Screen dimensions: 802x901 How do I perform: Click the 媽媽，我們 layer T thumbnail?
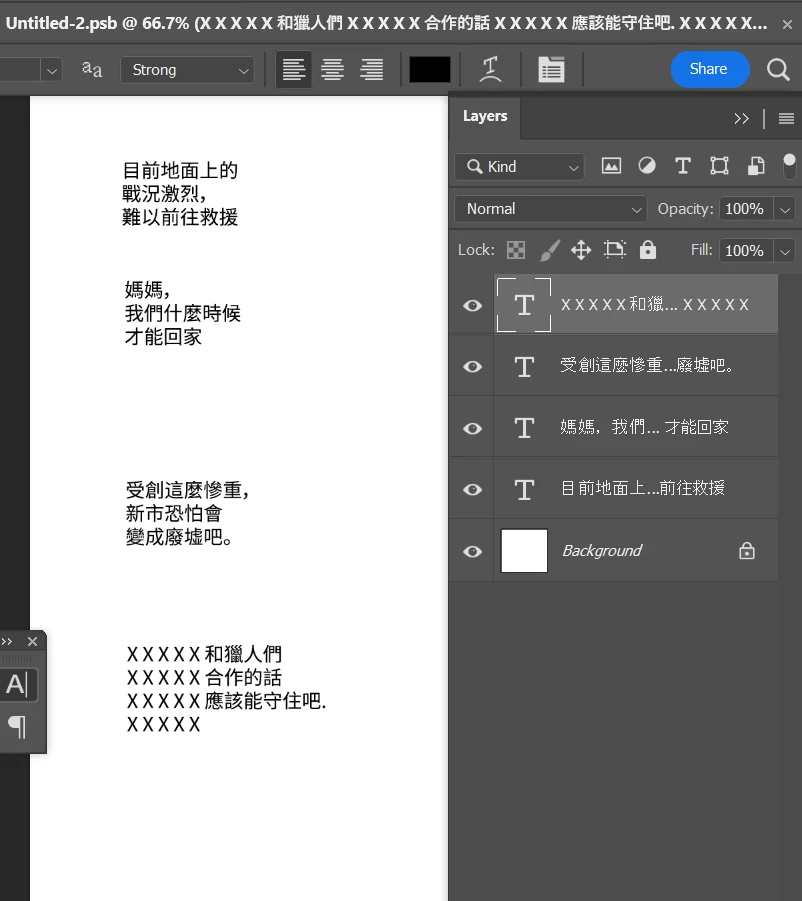[x=524, y=428]
